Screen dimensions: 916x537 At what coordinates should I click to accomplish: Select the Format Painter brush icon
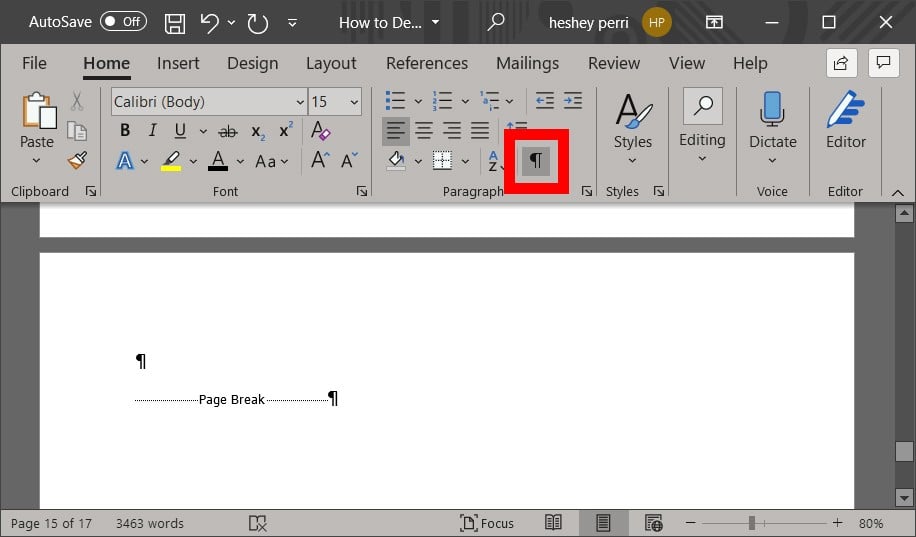77,160
